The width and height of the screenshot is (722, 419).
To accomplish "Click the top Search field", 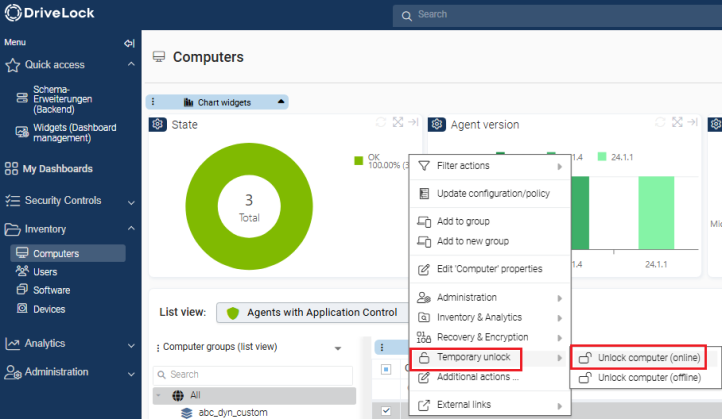I will pos(557,15).
